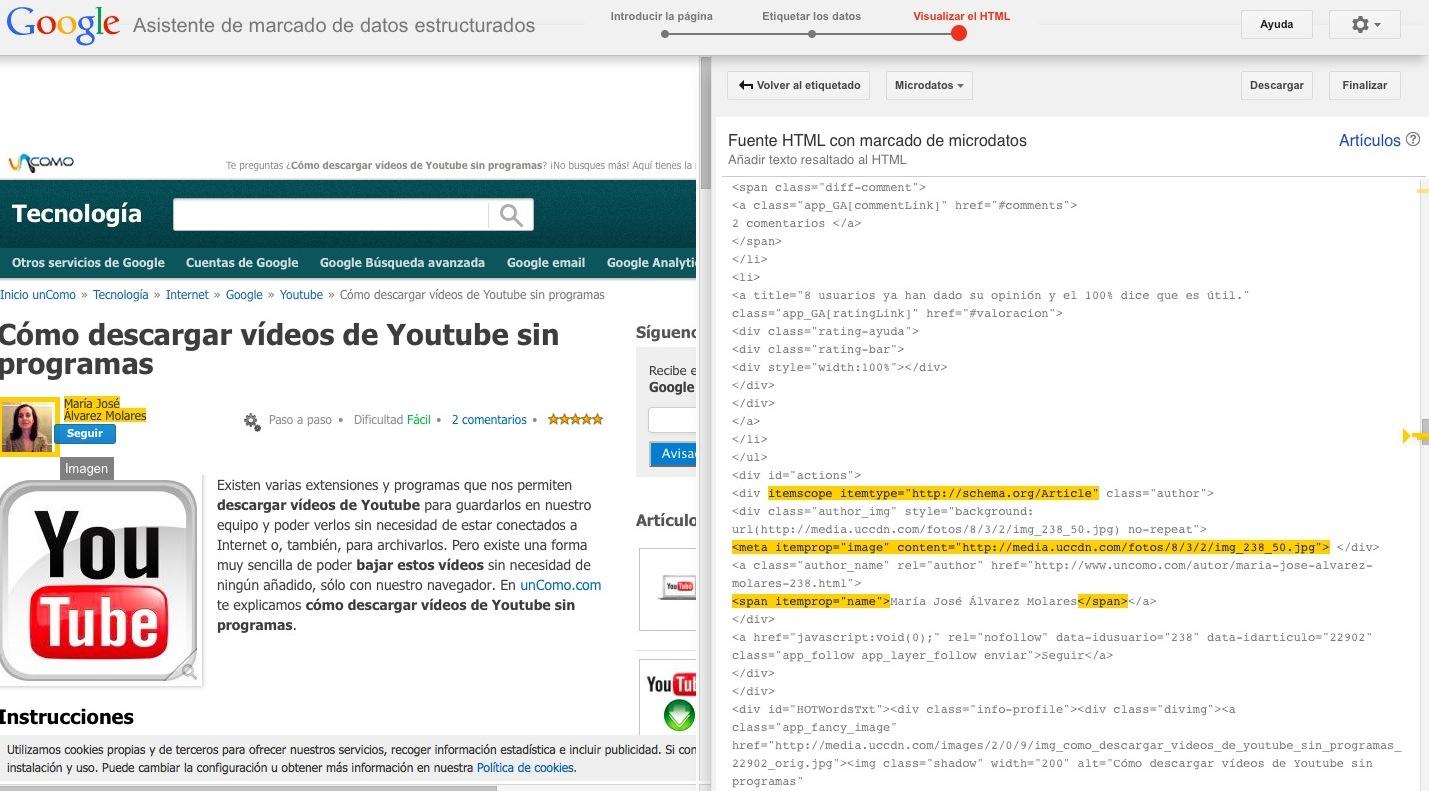
Task: Click the site search input field
Action: (330, 215)
